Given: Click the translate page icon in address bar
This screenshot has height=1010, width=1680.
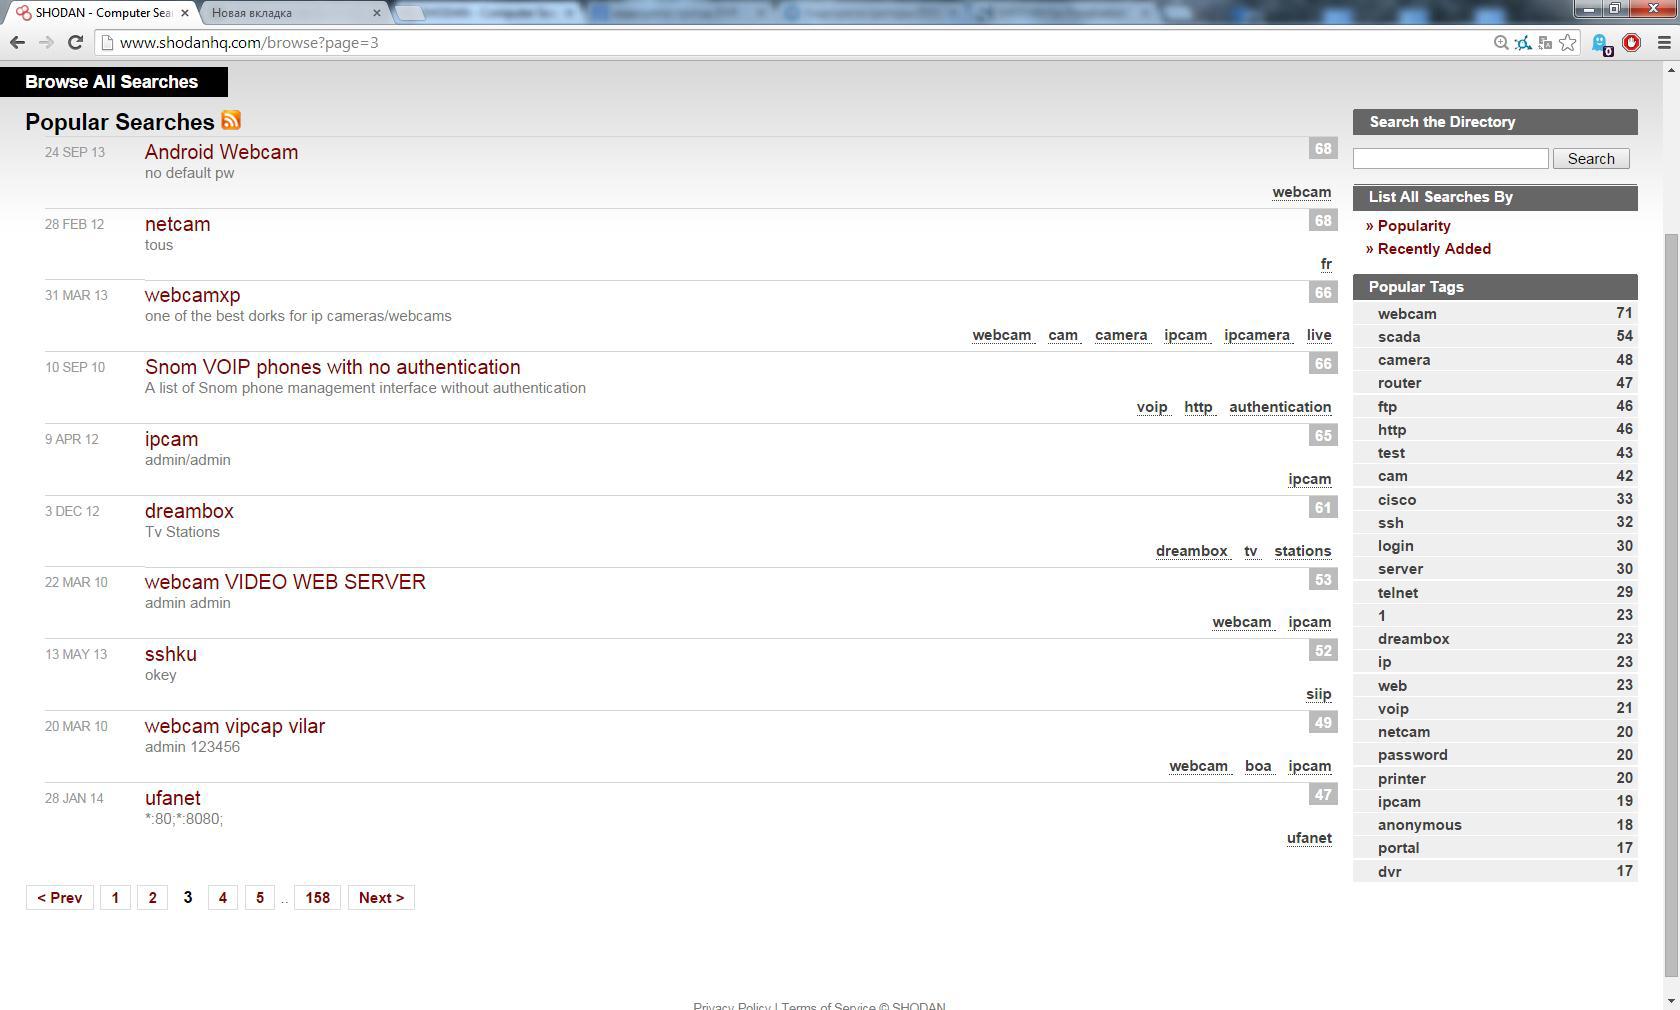Looking at the screenshot, I should click(x=1545, y=43).
